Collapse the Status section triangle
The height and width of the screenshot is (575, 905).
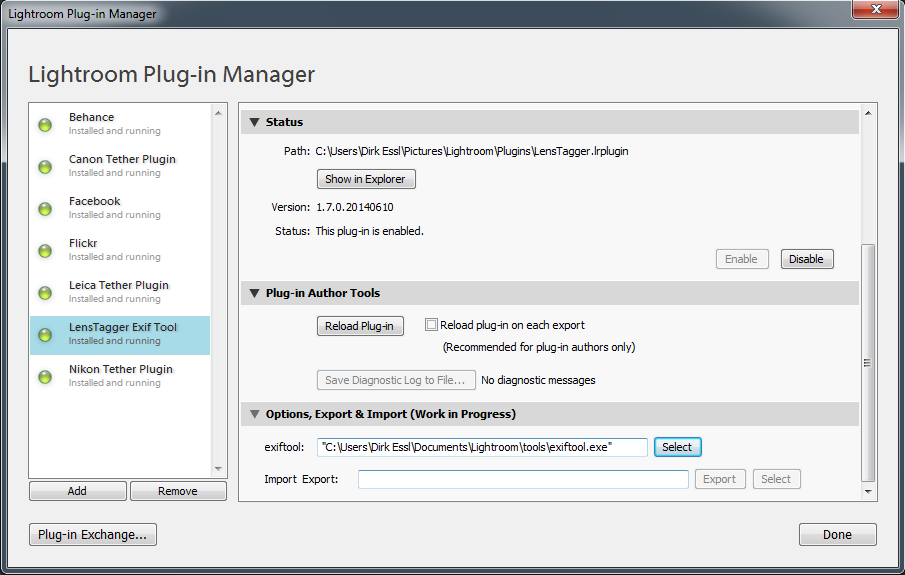[254, 122]
